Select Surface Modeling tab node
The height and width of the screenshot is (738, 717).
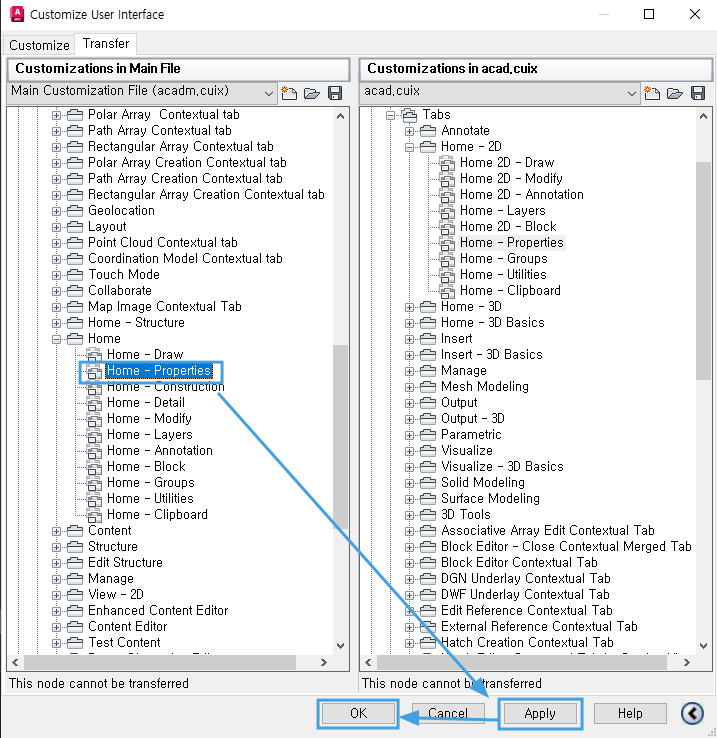[490, 498]
